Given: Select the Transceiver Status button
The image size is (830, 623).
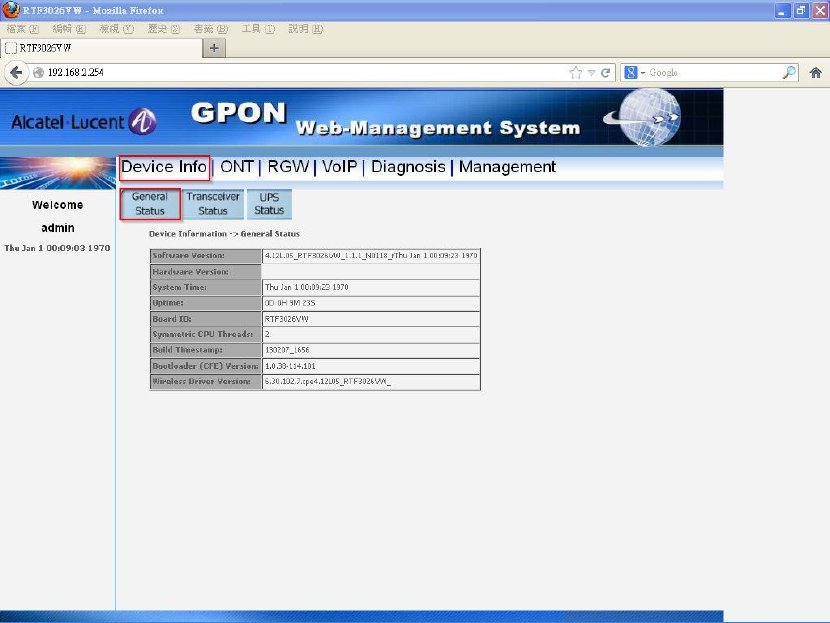Looking at the screenshot, I should [x=213, y=204].
